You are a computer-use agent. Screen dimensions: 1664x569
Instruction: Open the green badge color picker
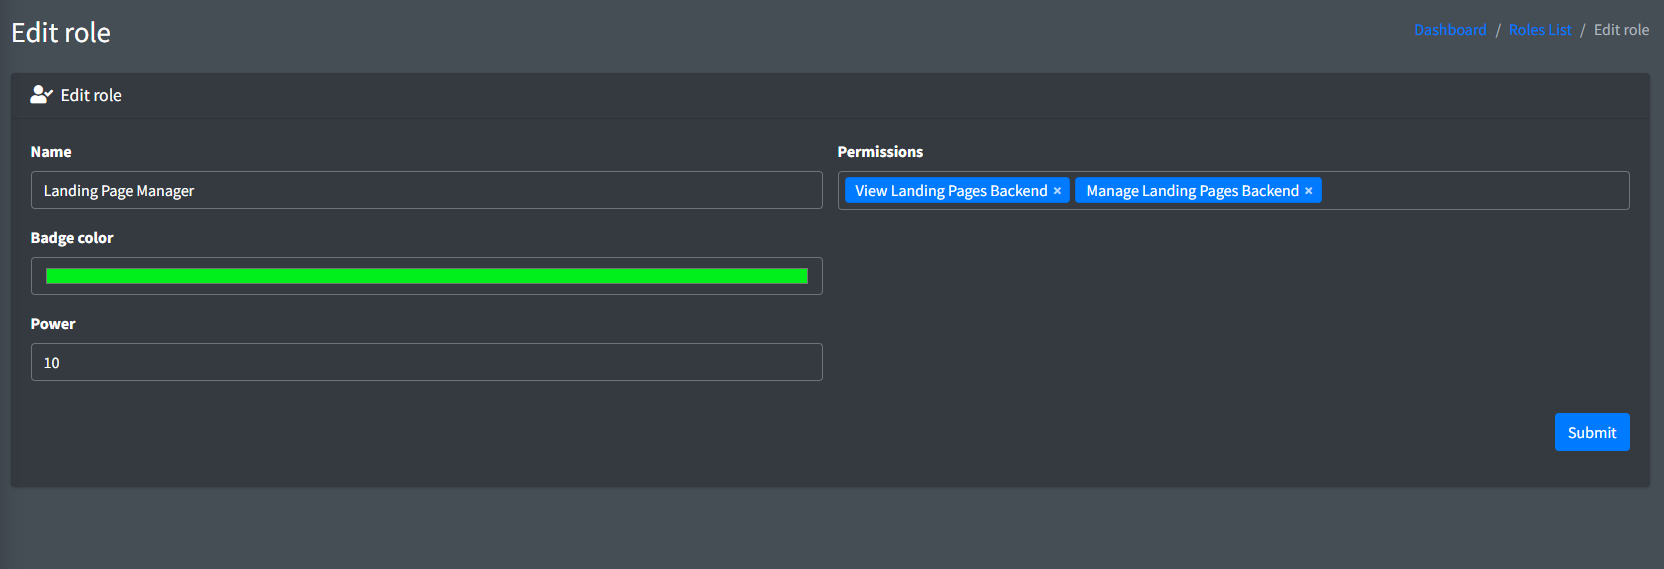[426, 276]
